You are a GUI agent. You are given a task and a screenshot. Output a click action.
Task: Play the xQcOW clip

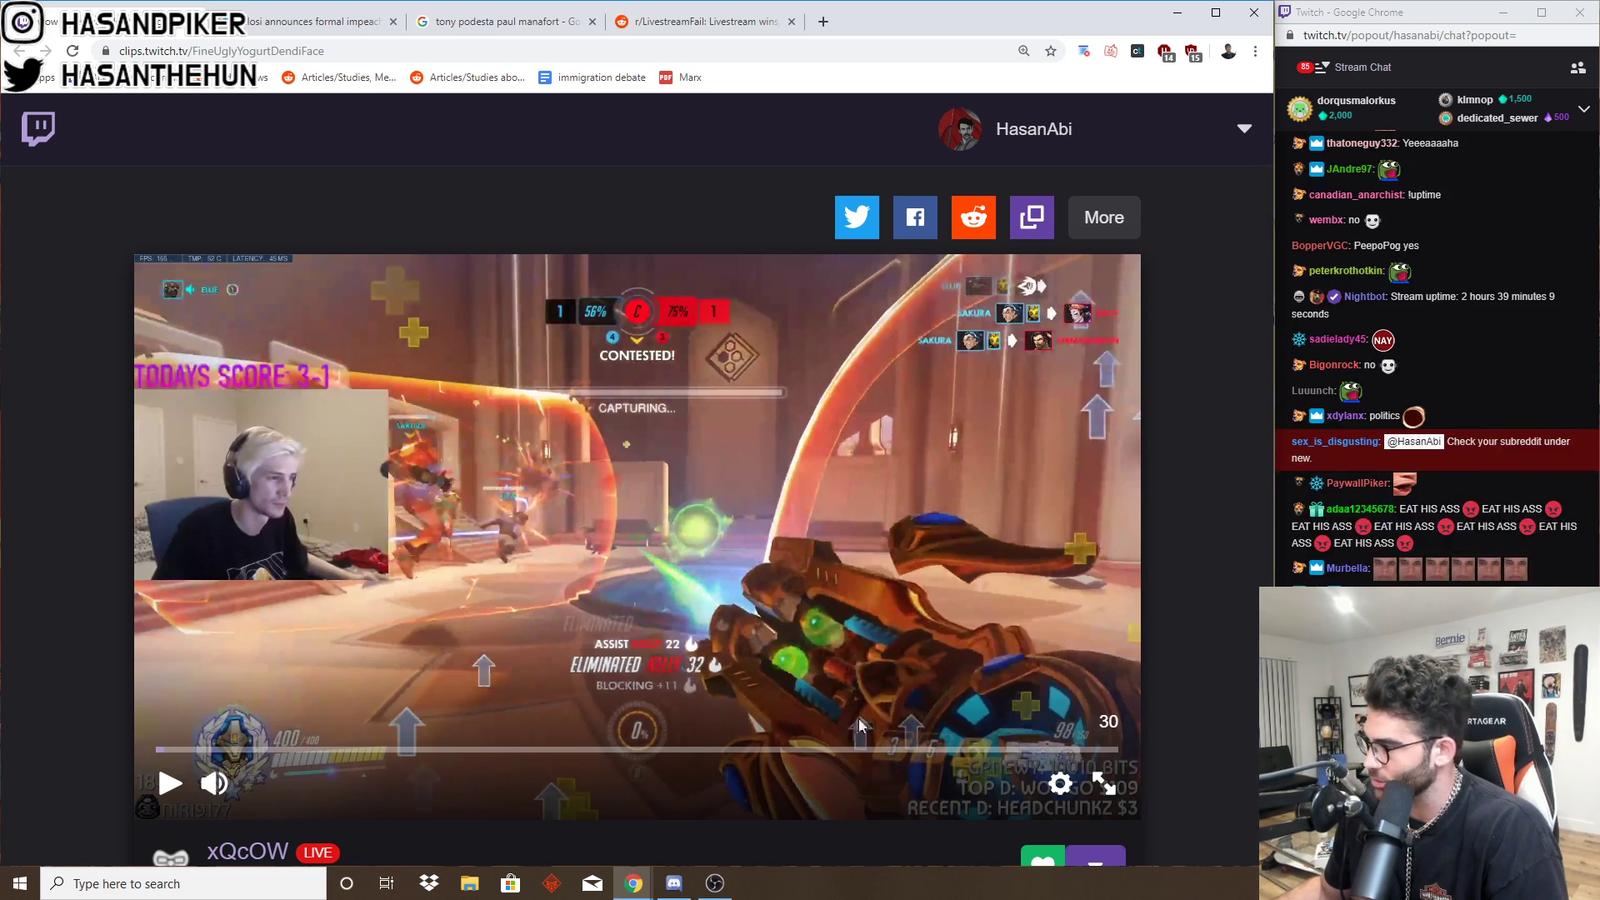[171, 783]
